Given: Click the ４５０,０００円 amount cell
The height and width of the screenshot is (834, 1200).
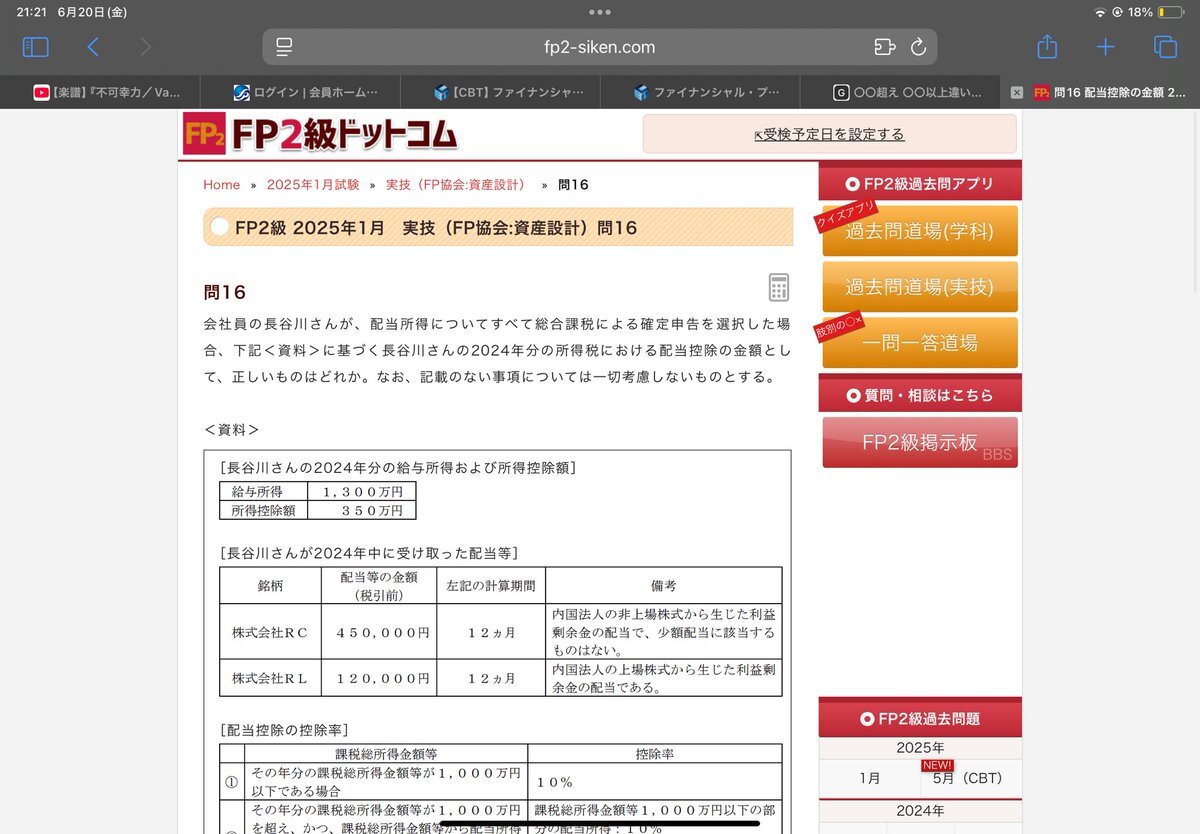Looking at the screenshot, I should 379,632.
